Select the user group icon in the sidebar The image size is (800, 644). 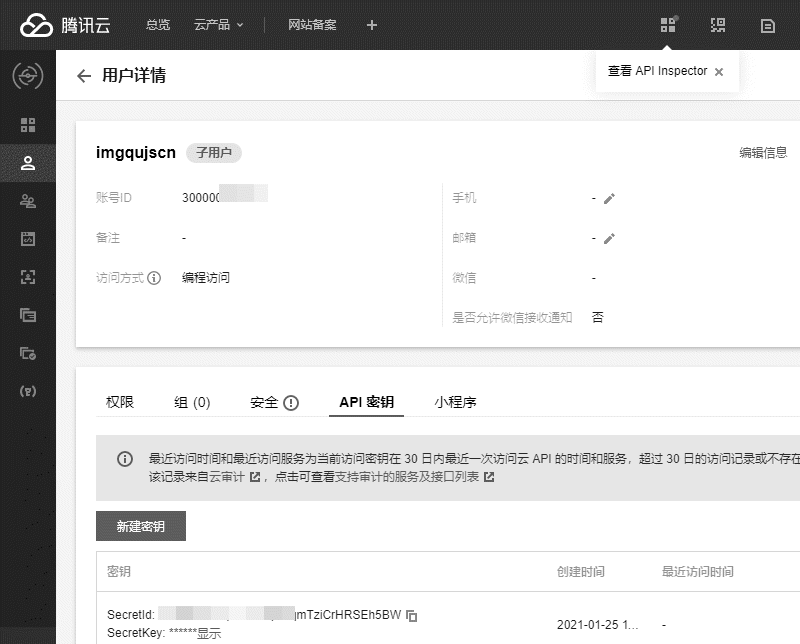click(27, 200)
